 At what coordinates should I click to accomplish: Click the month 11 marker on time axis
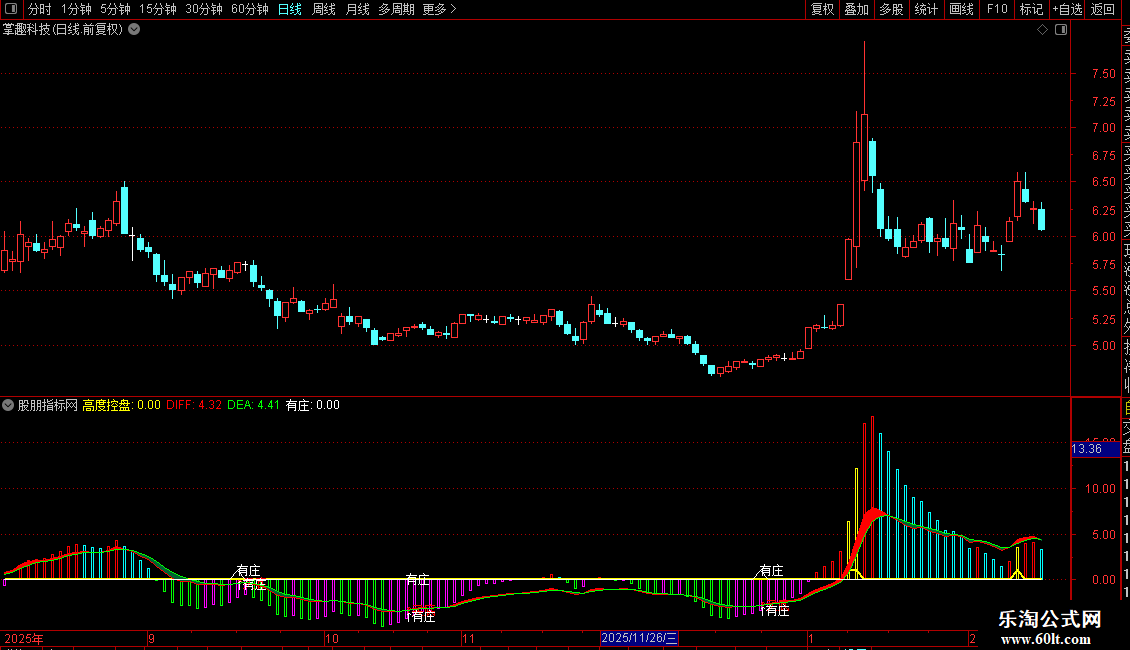coord(468,638)
